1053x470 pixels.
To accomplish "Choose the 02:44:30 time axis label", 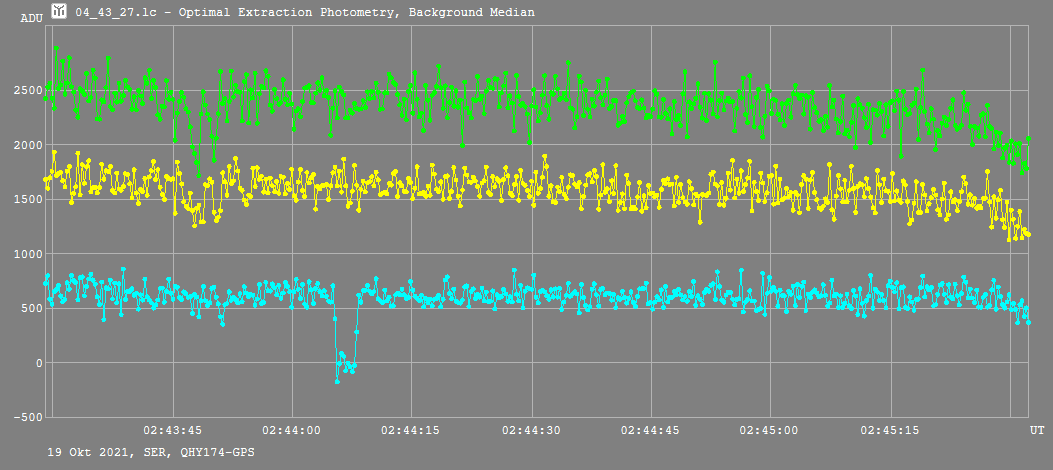I will click(x=531, y=430).
